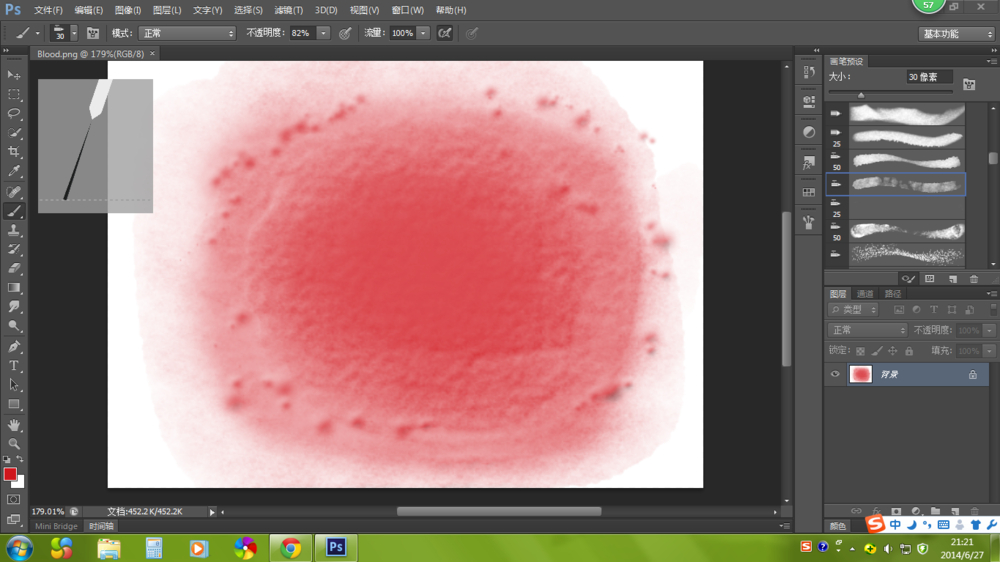
Task: Toggle Quick Mask mode
Action: click(13, 499)
